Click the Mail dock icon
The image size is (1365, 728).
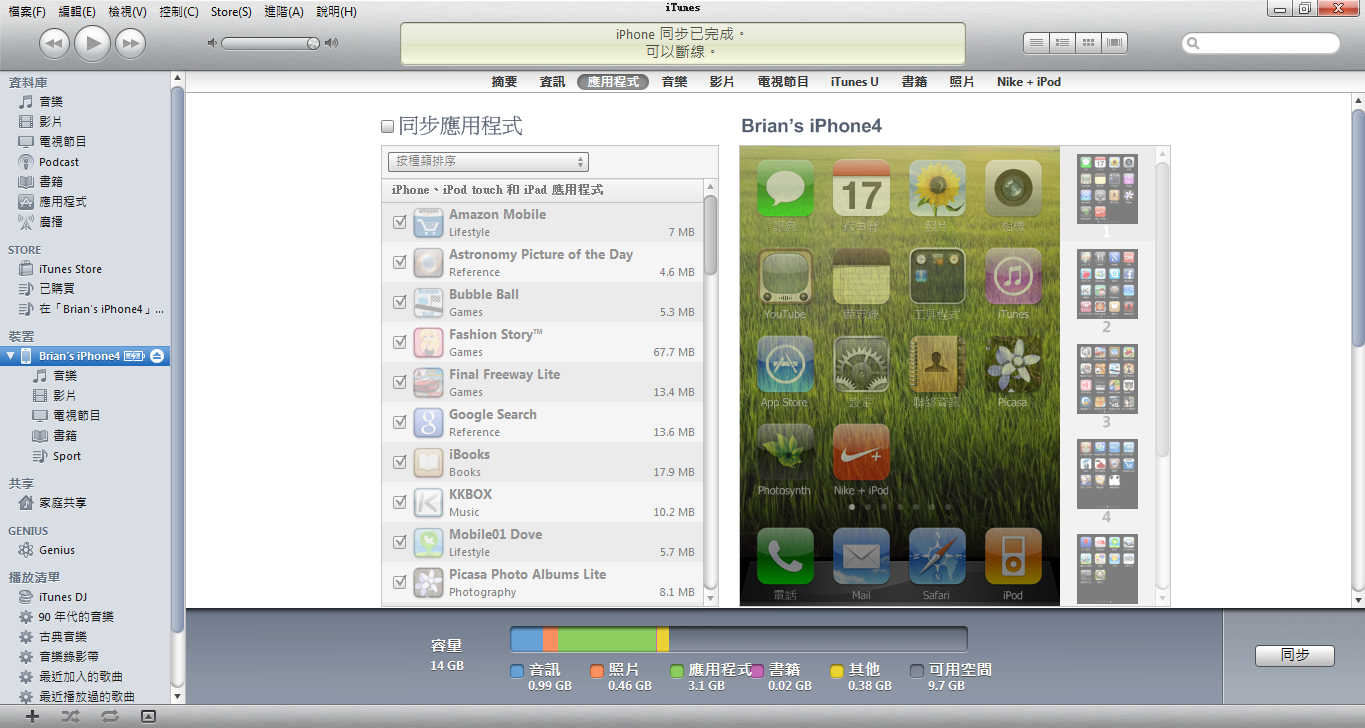(861, 556)
